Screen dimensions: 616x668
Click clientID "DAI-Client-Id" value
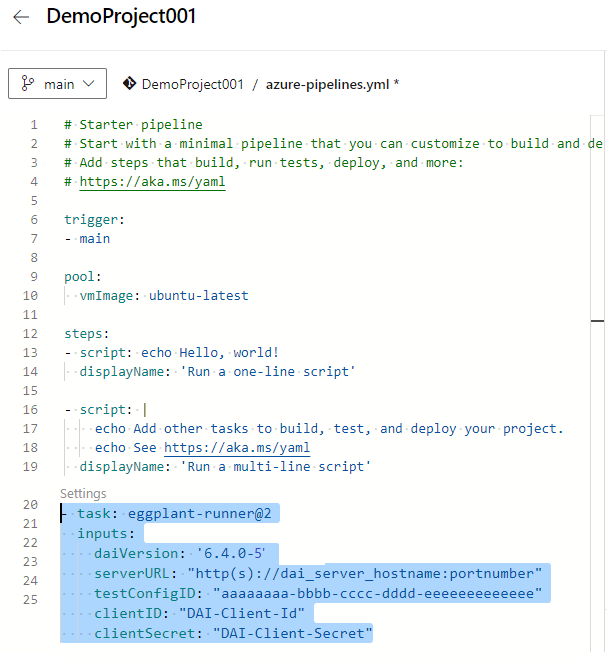coord(242,613)
